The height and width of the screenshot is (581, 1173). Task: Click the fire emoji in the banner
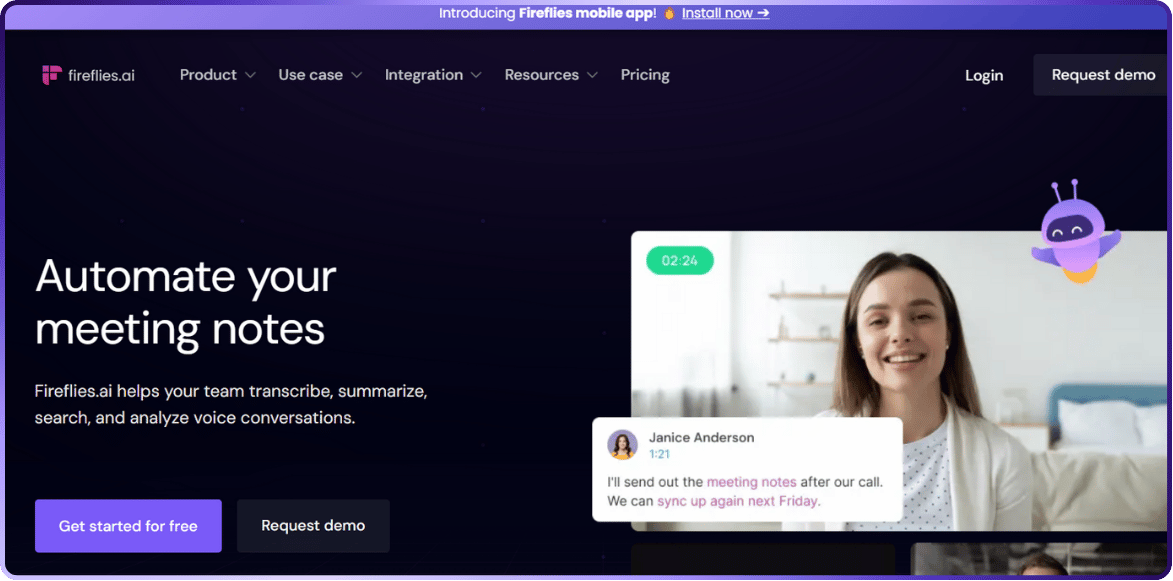(670, 13)
